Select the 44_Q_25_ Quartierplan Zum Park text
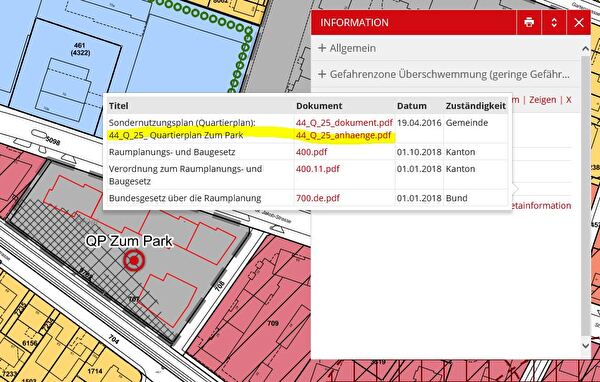The width and height of the screenshot is (600, 382). tap(176, 135)
